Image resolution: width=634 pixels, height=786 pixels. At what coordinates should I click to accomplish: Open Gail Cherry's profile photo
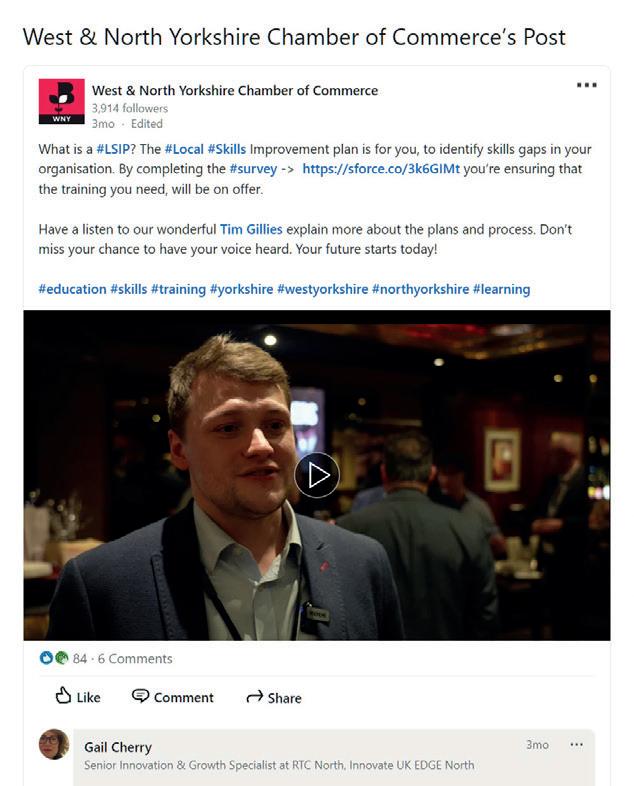click(54, 744)
